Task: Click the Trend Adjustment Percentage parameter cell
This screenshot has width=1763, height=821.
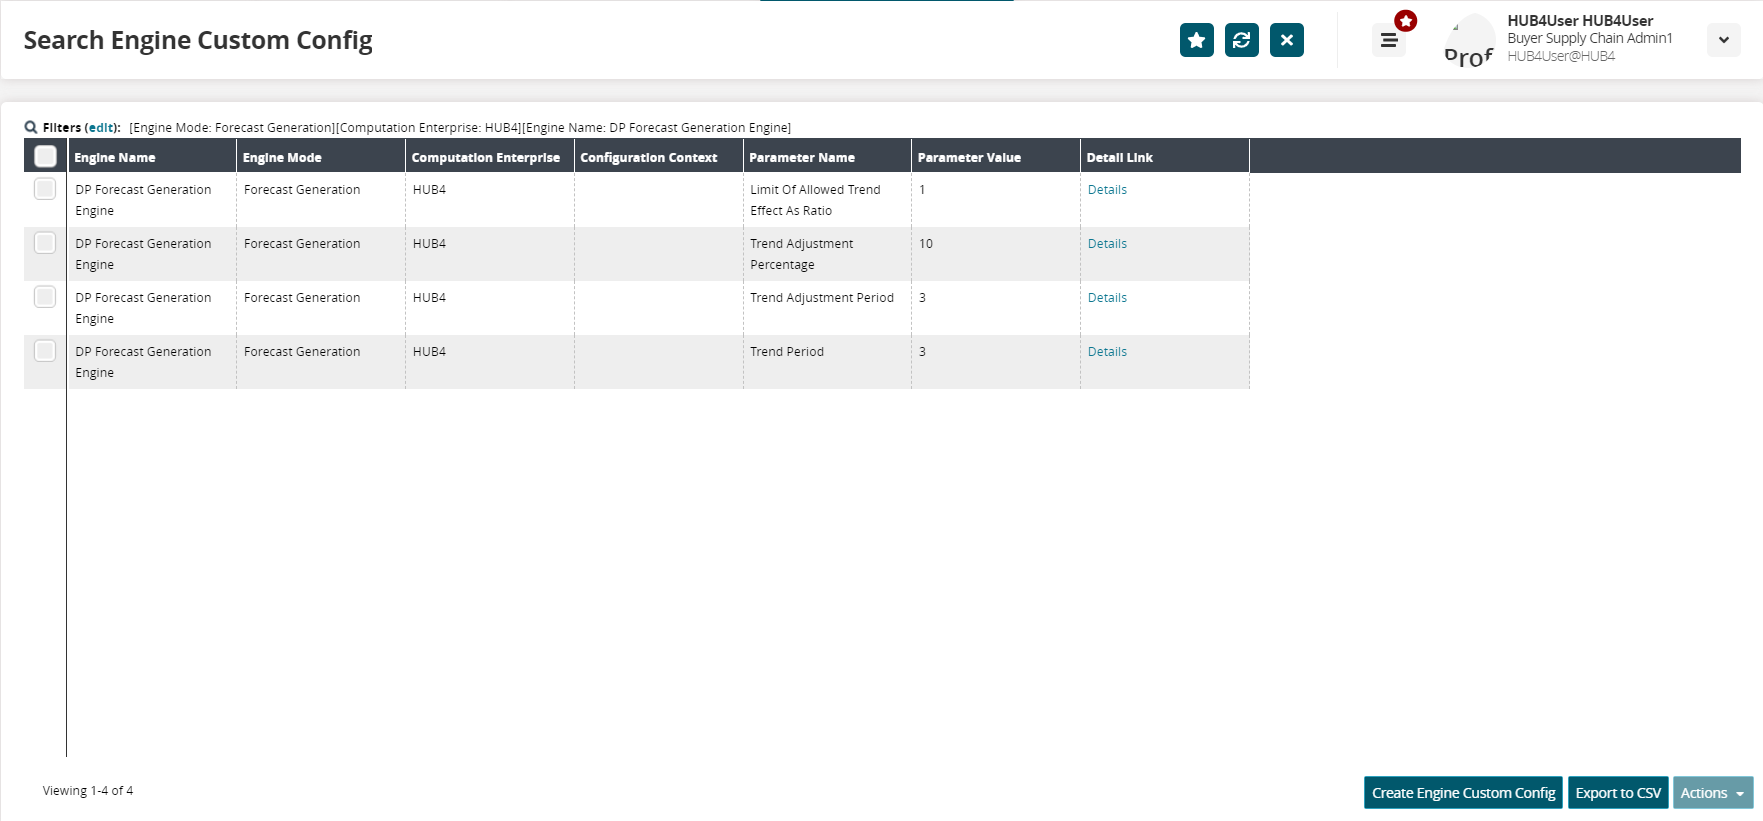Action: click(x=827, y=254)
